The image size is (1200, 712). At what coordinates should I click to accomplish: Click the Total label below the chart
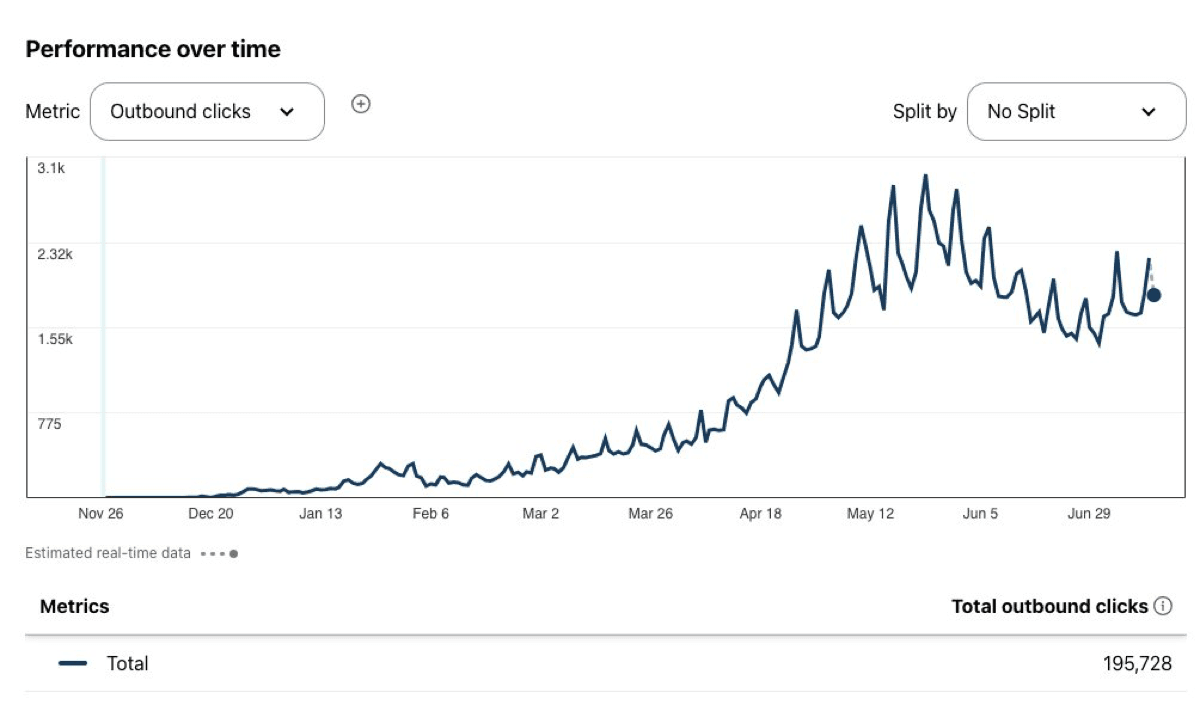coord(128,663)
